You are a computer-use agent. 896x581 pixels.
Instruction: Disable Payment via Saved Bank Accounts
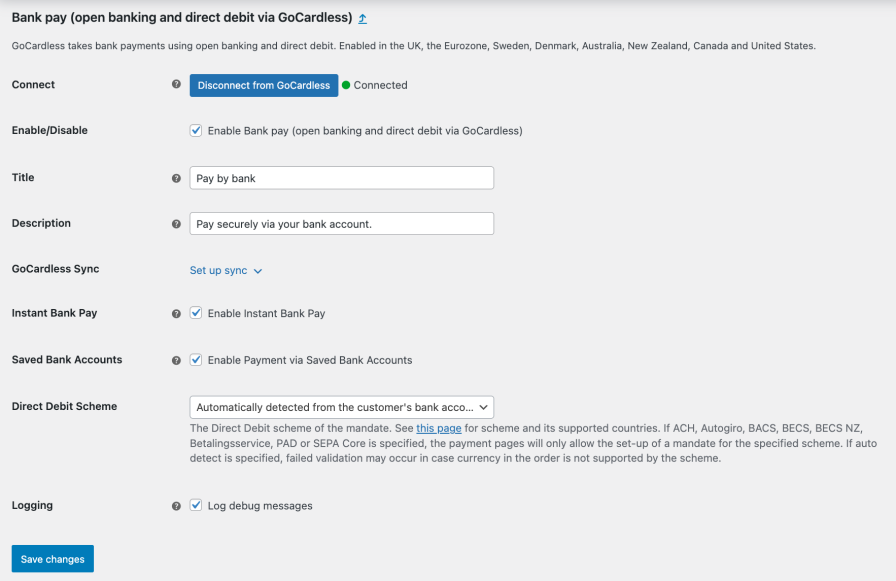pos(196,360)
